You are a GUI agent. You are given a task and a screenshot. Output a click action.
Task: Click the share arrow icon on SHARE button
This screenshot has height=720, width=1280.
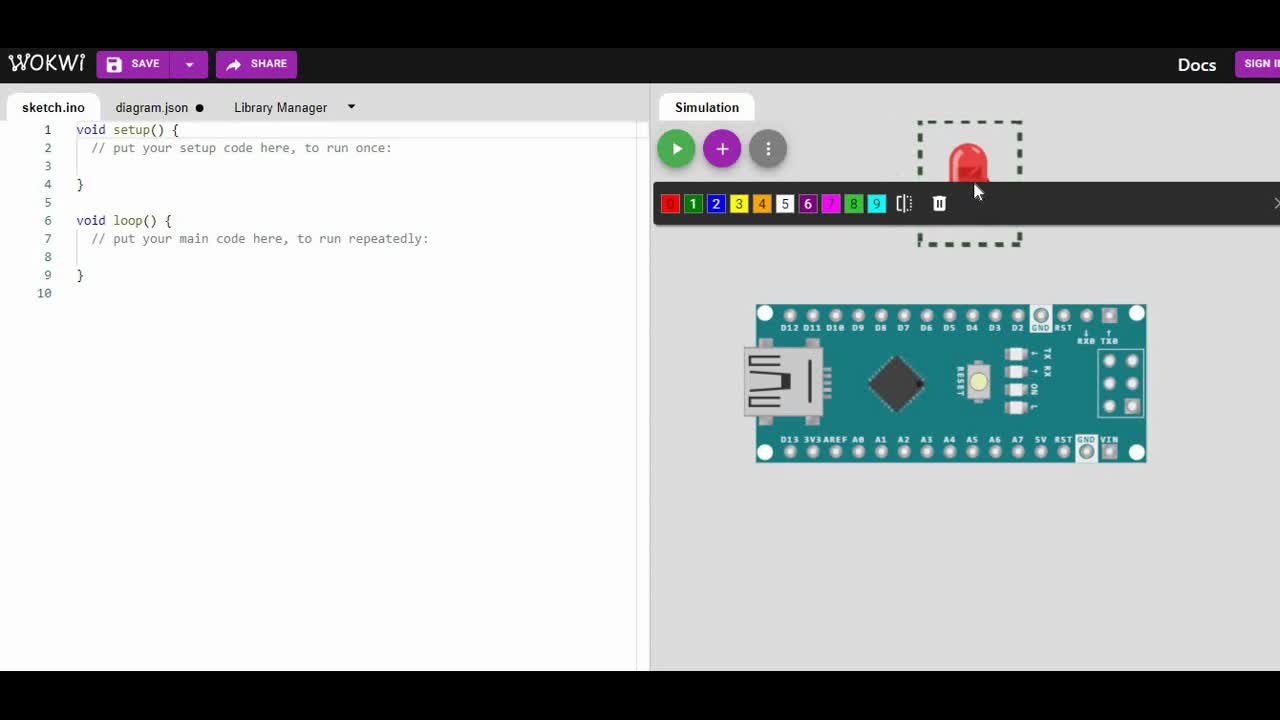point(234,64)
